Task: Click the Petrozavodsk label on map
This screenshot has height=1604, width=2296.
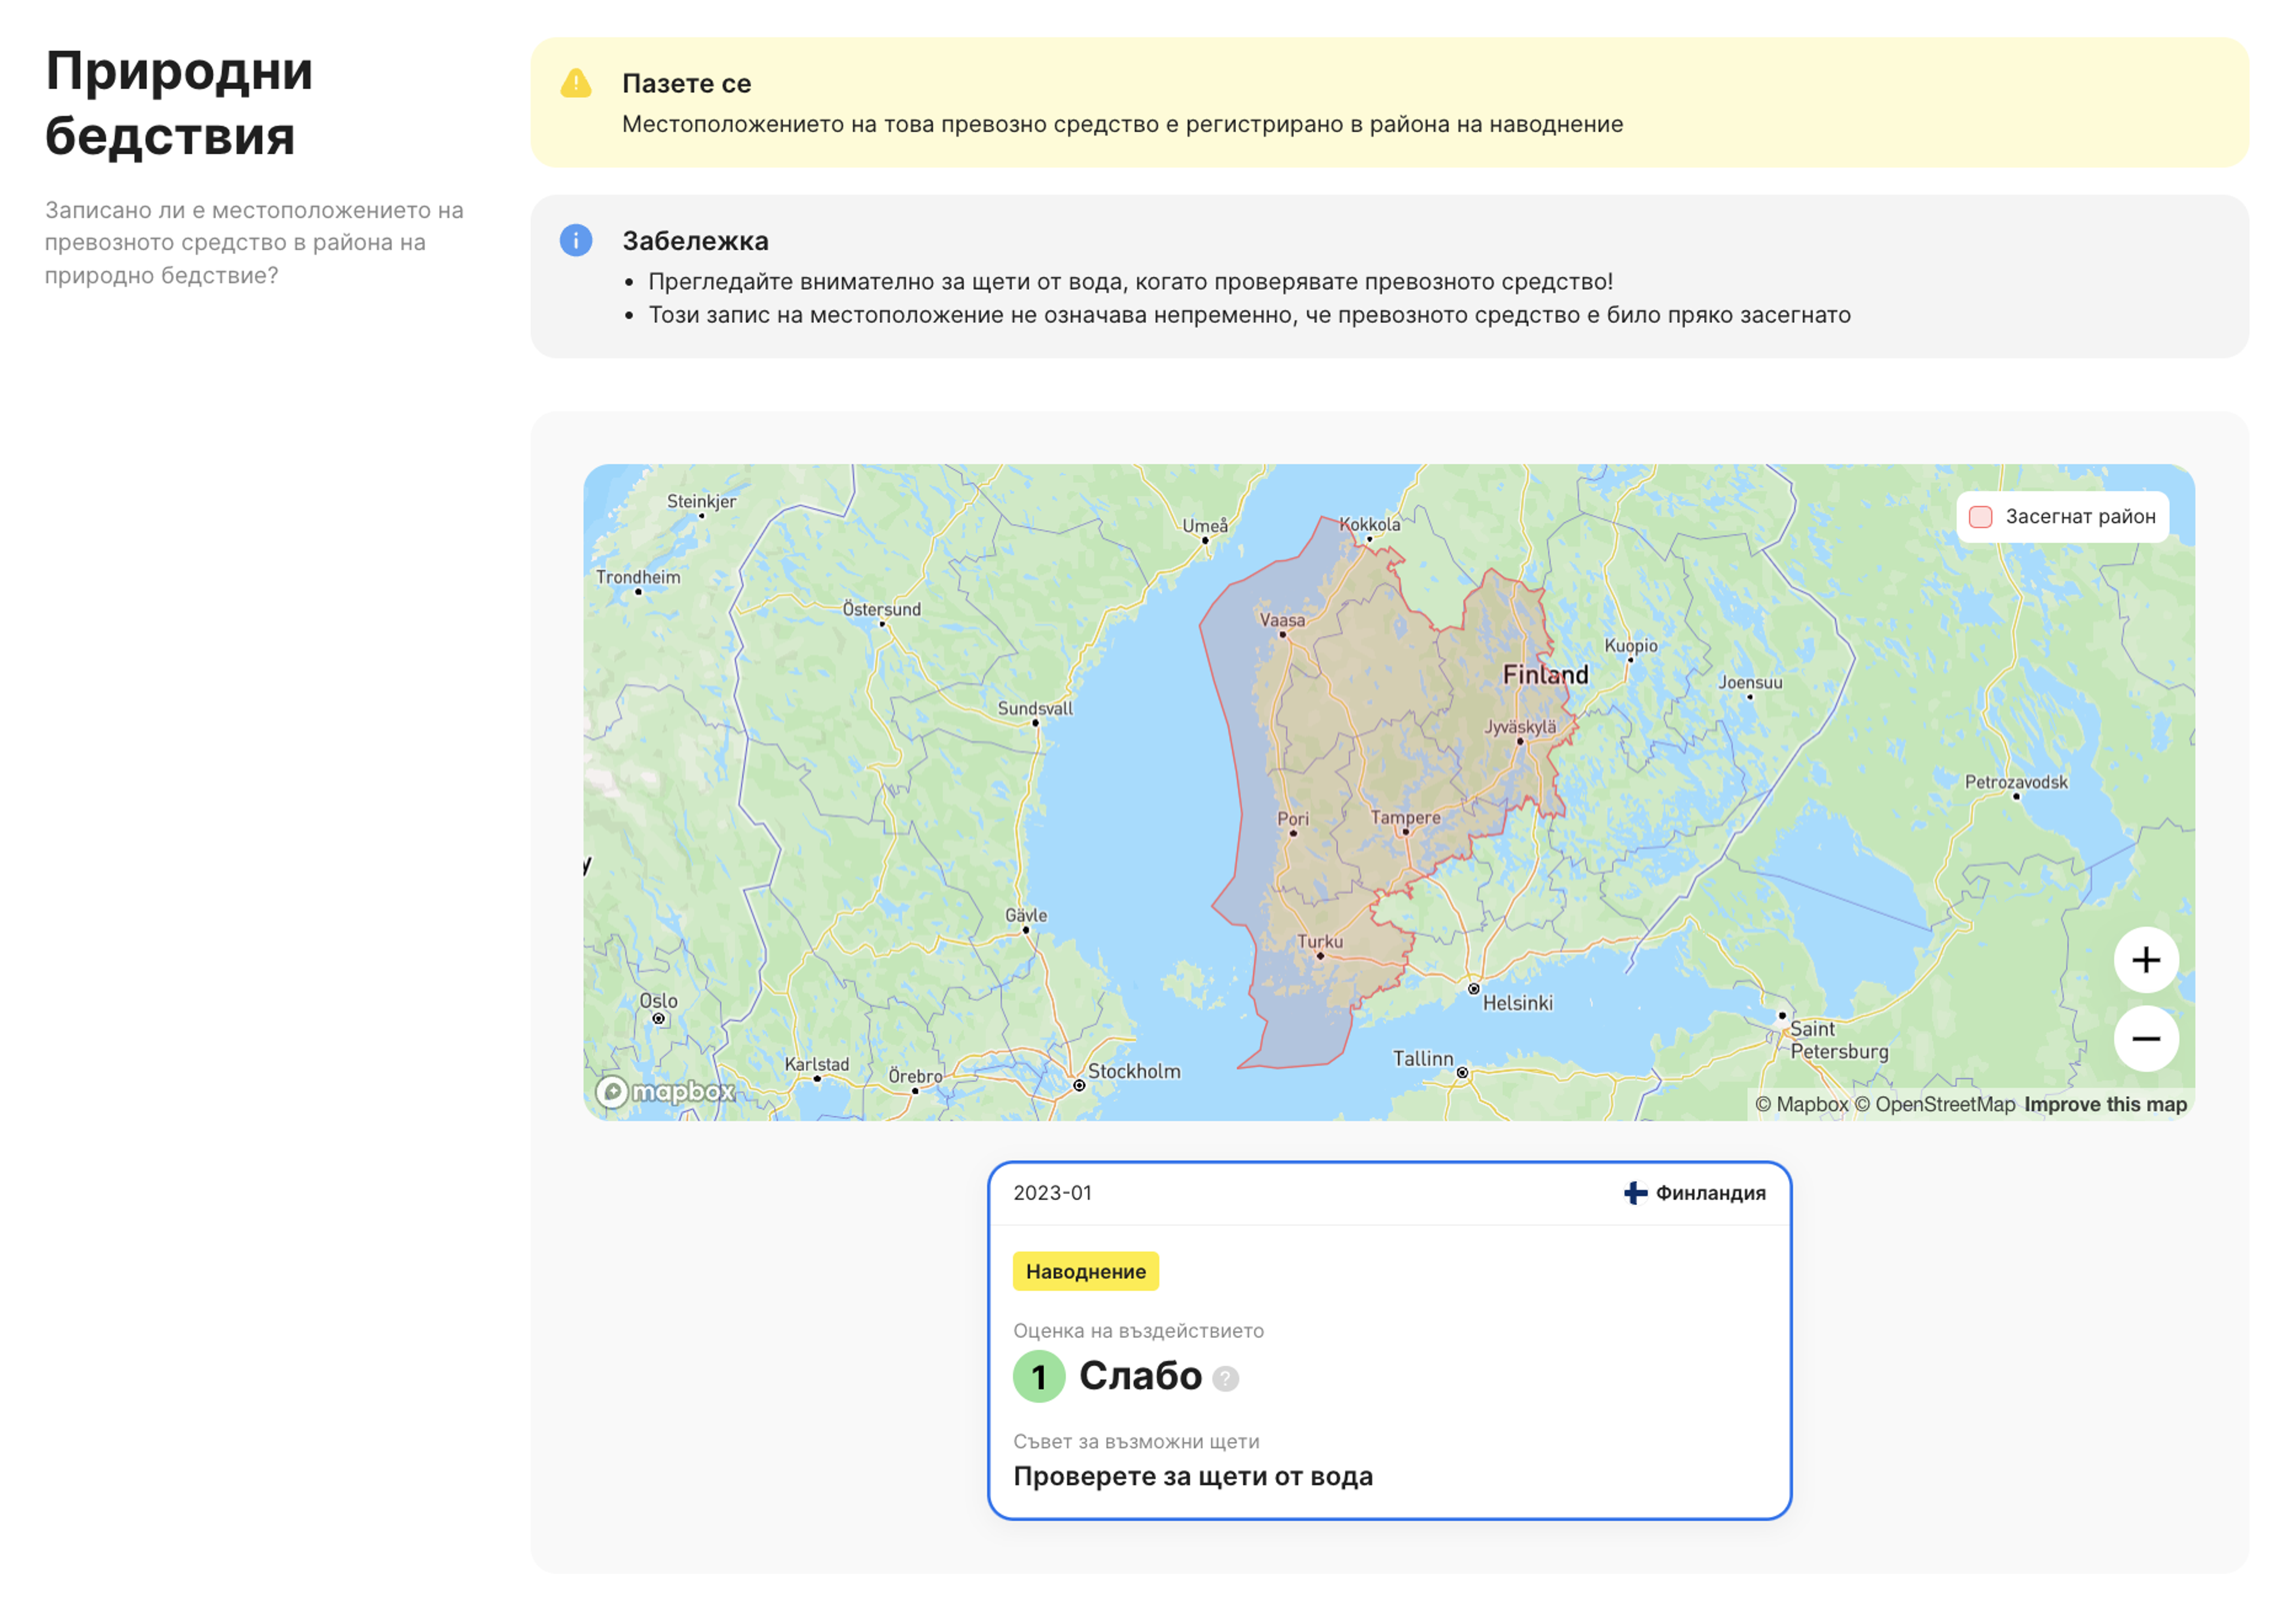Action: [2016, 782]
